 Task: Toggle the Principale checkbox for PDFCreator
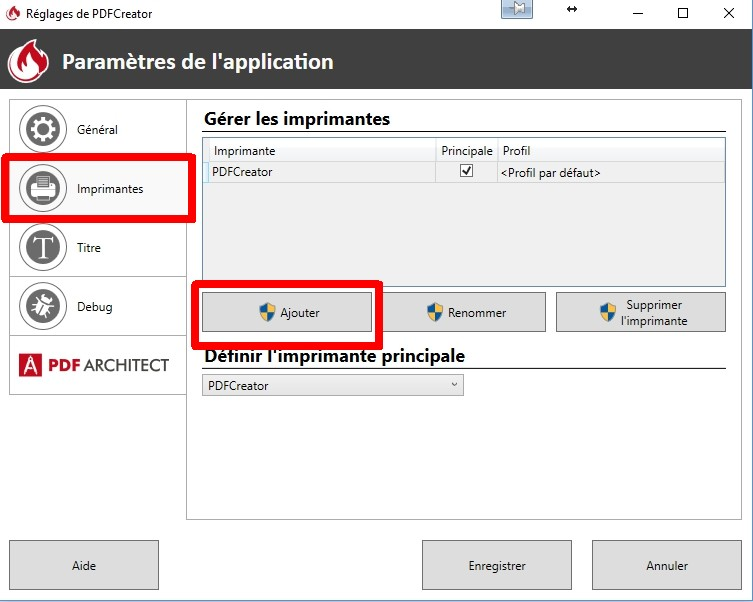pos(466,171)
